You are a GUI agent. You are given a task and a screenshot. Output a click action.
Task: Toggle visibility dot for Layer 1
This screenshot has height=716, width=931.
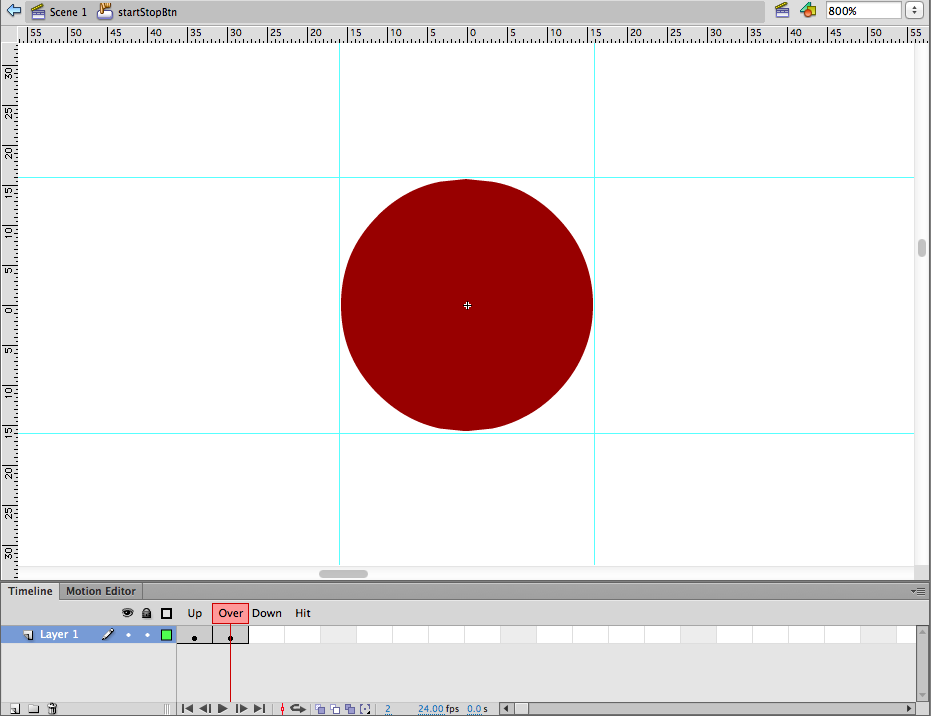click(128, 635)
